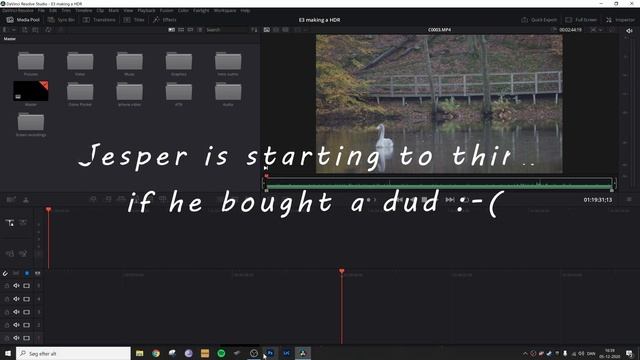Screen dimensions: 640x360
Task: Open the Help menu
Action: click(245, 11)
